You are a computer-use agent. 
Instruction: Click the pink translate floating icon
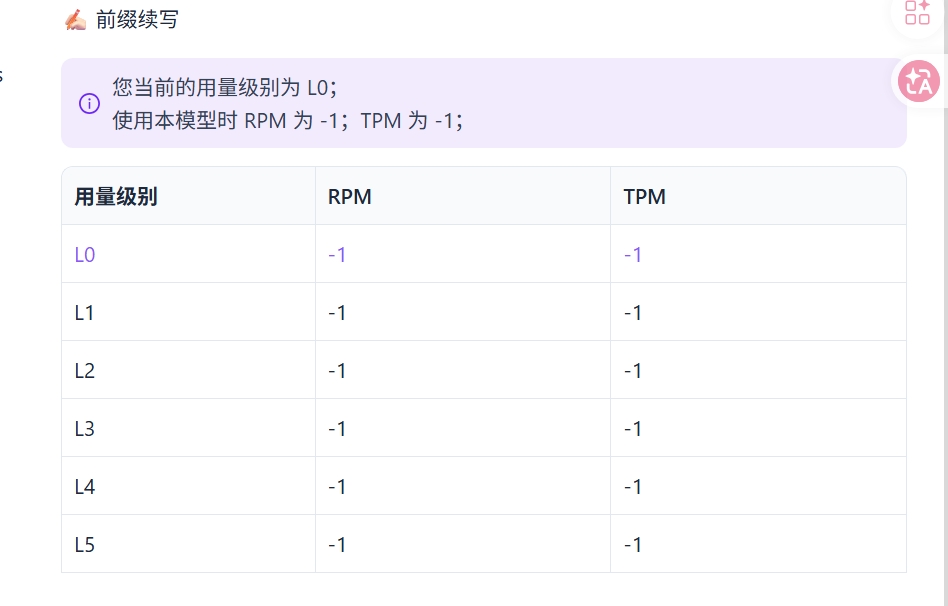click(x=918, y=81)
